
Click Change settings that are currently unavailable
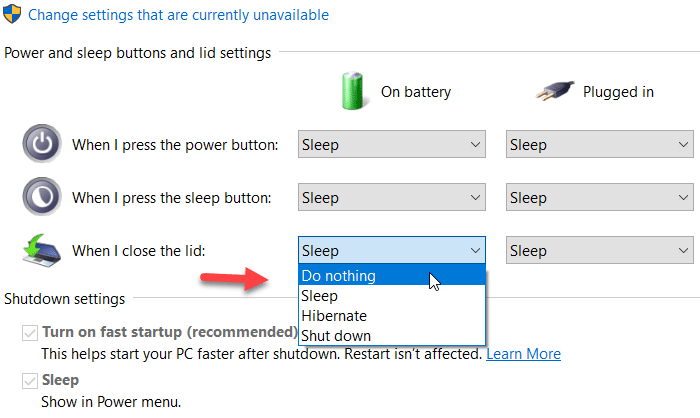[178, 15]
